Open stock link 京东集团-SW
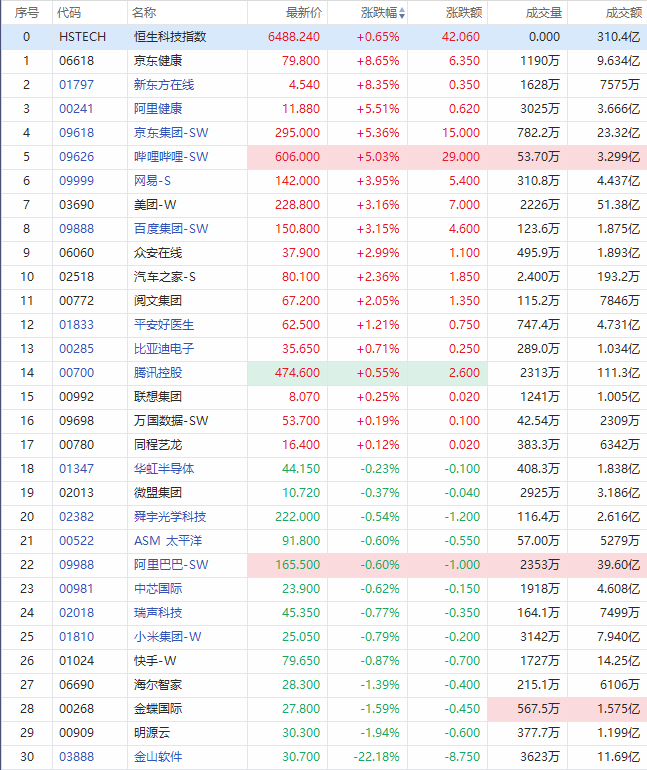647x770 pixels. point(171,133)
